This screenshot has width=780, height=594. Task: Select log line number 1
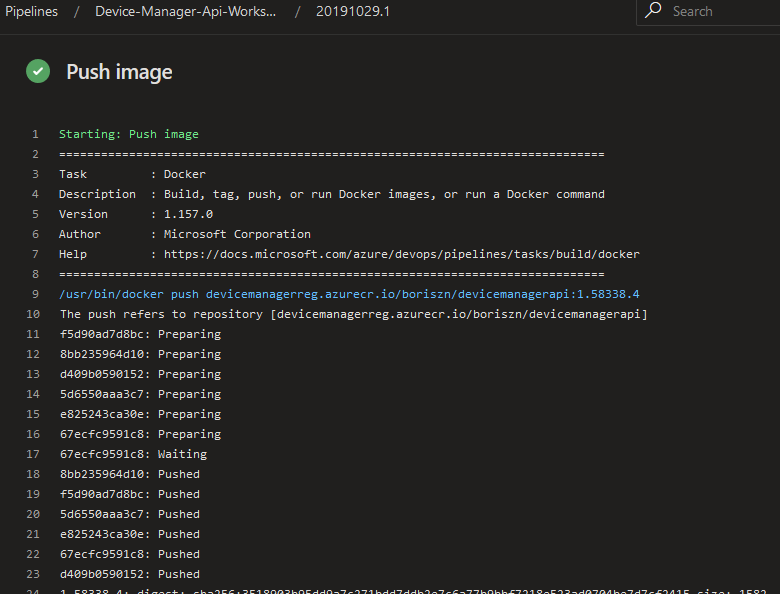click(x=35, y=134)
